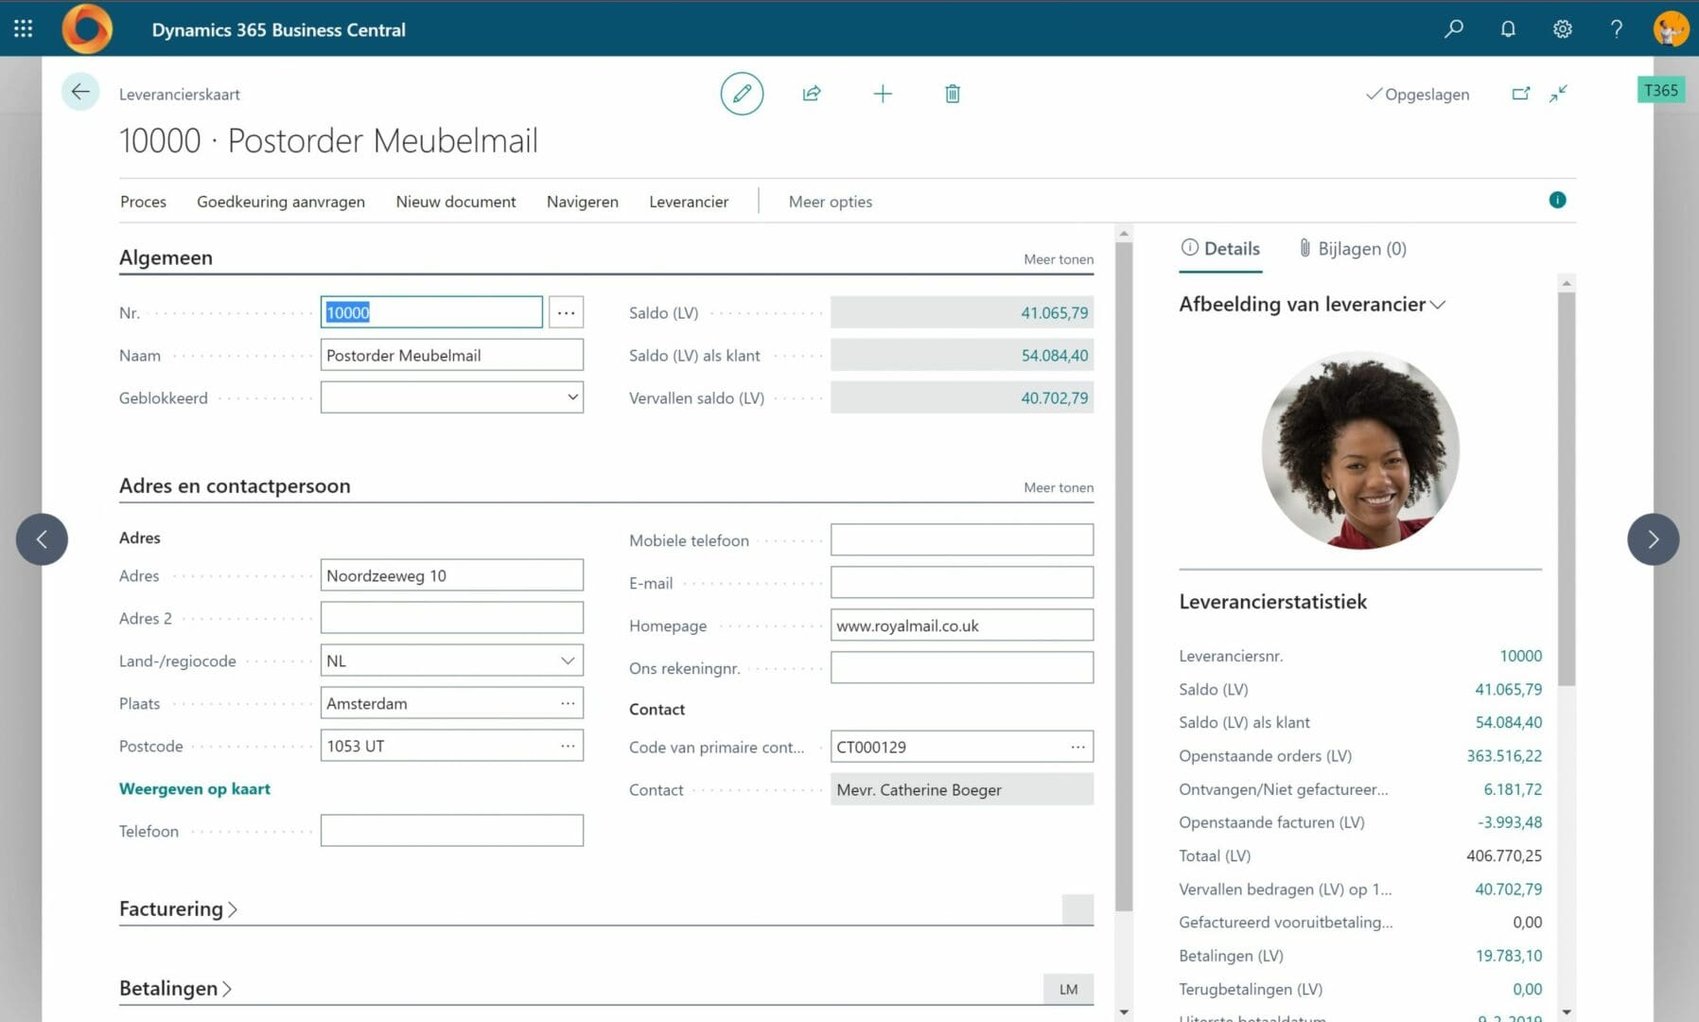Go to next record arrow

click(x=1653, y=539)
